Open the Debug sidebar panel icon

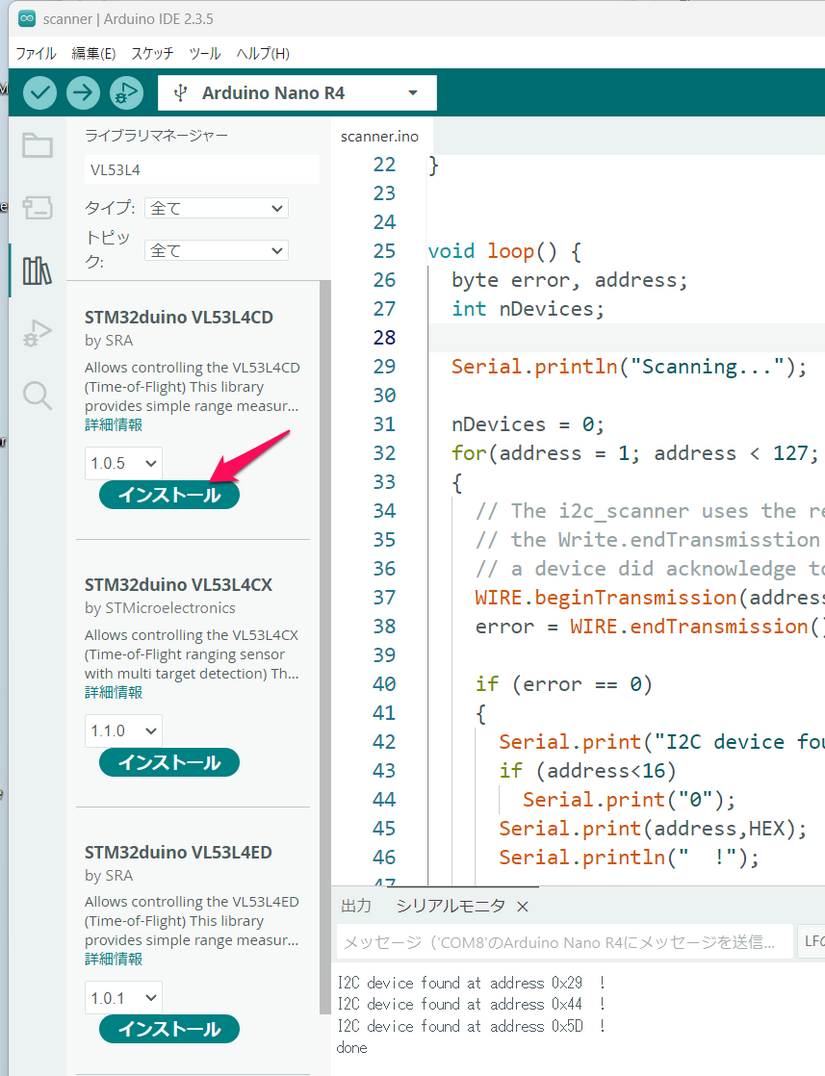(37, 333)
